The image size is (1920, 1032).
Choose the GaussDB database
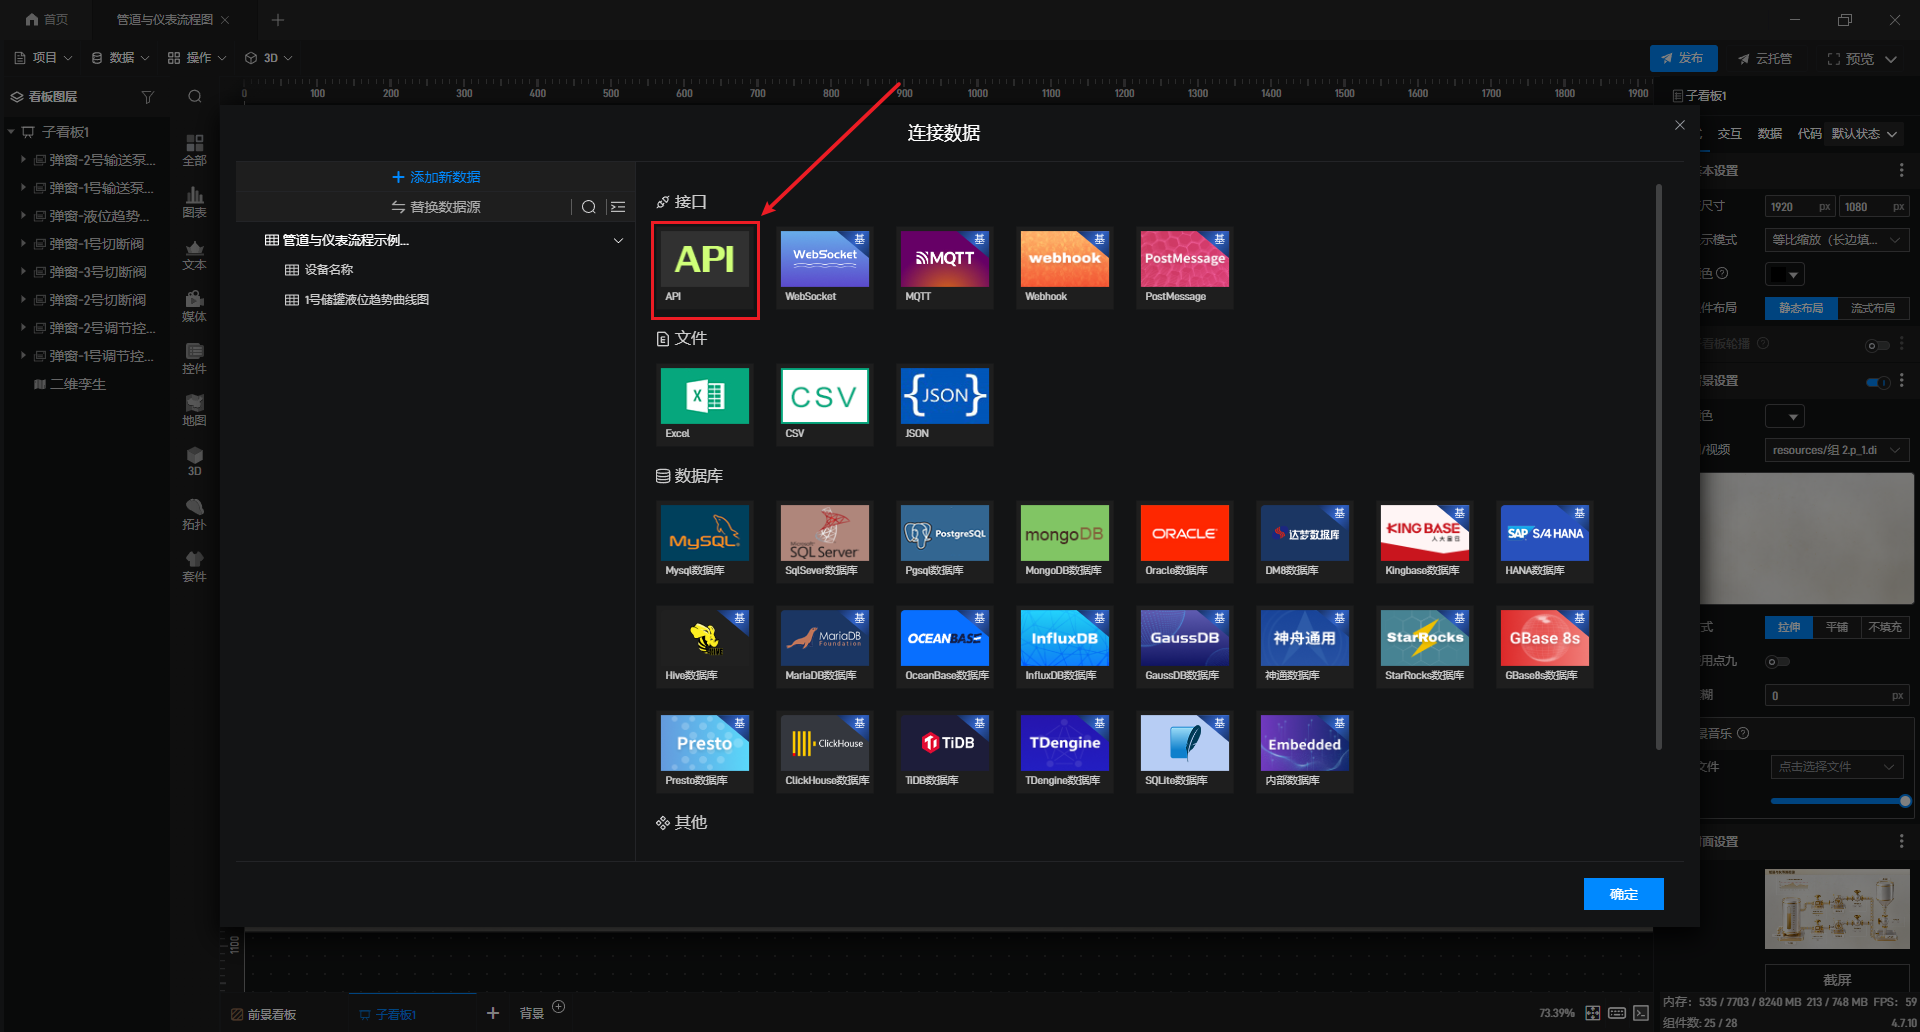[1185, 647]
